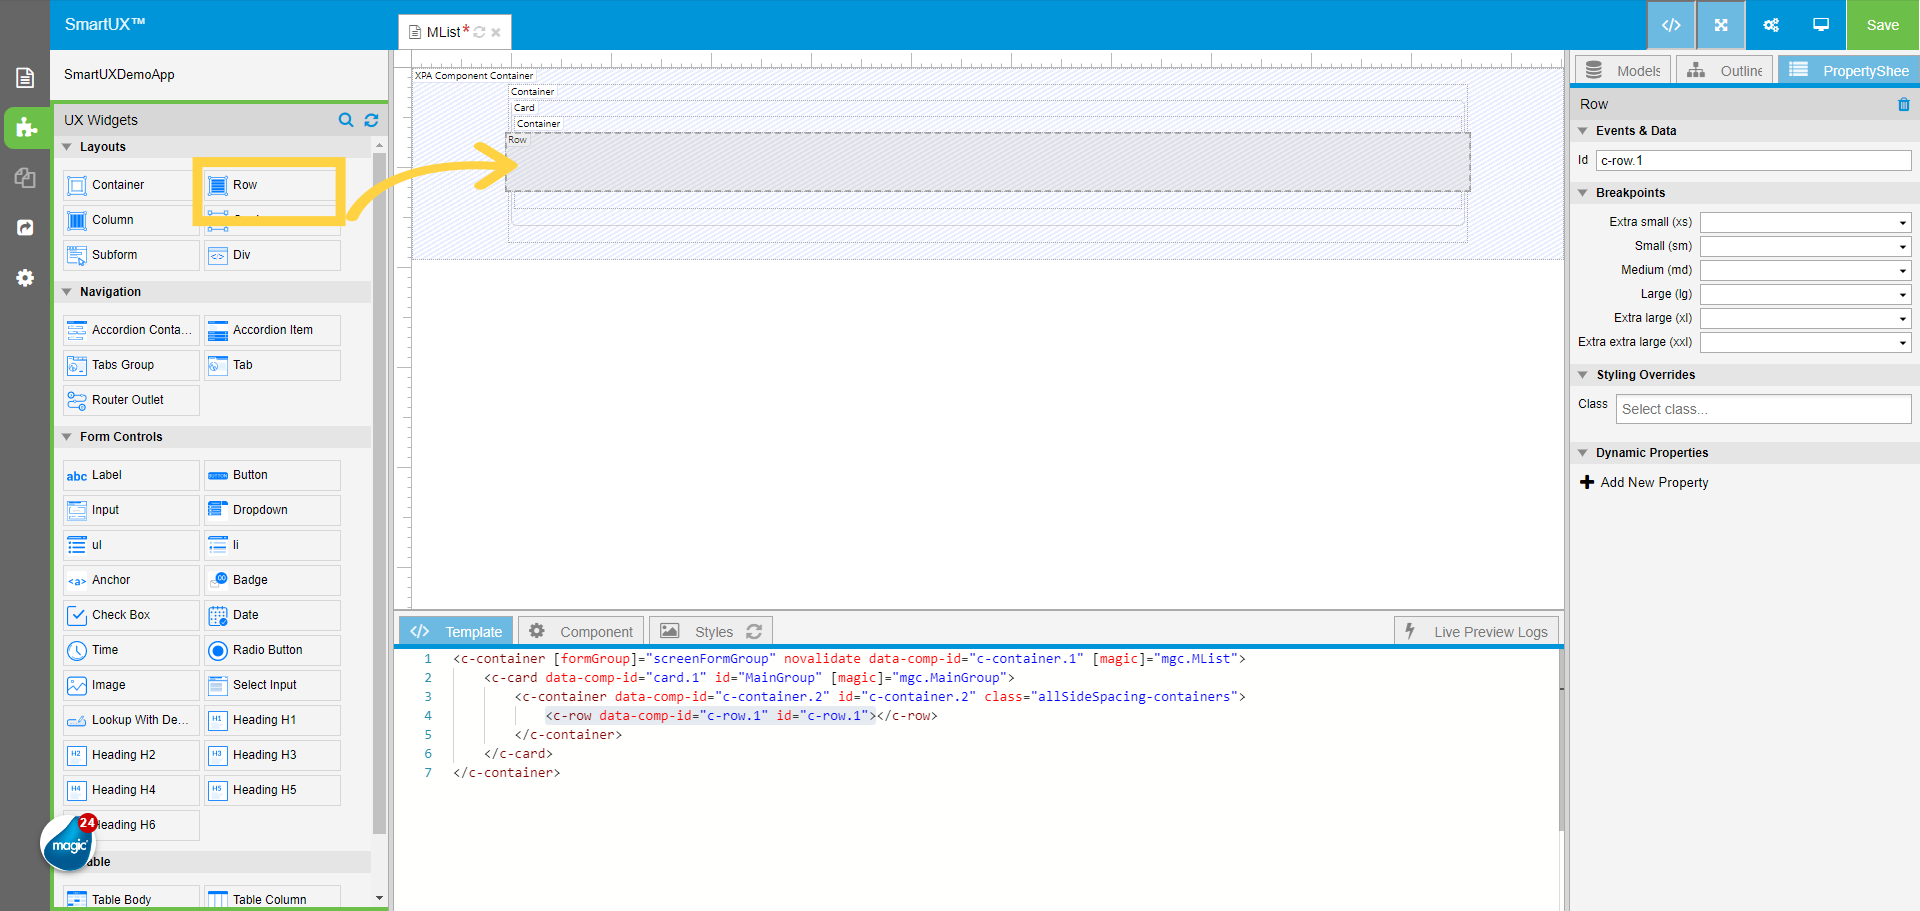Open the gears settings icon in the top toolbar
This screenshot has width=1920, height=911.
click(1770, 25)
